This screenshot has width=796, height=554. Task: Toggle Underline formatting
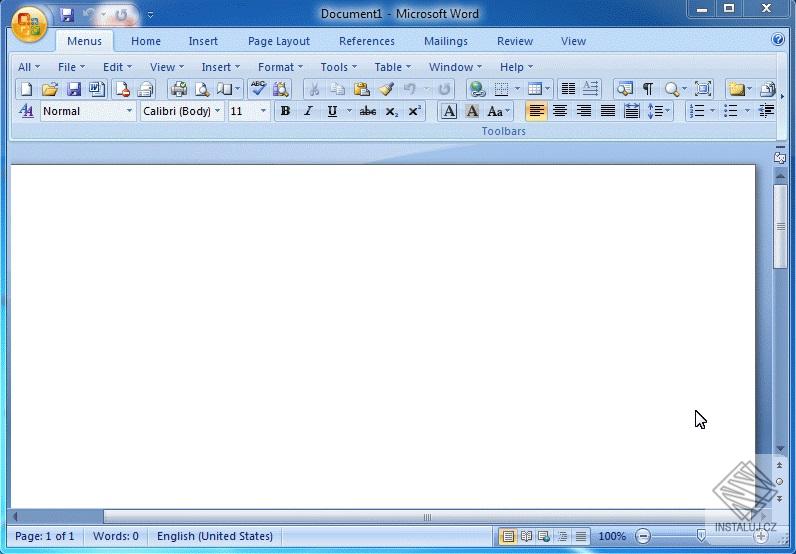coord(332,111)
